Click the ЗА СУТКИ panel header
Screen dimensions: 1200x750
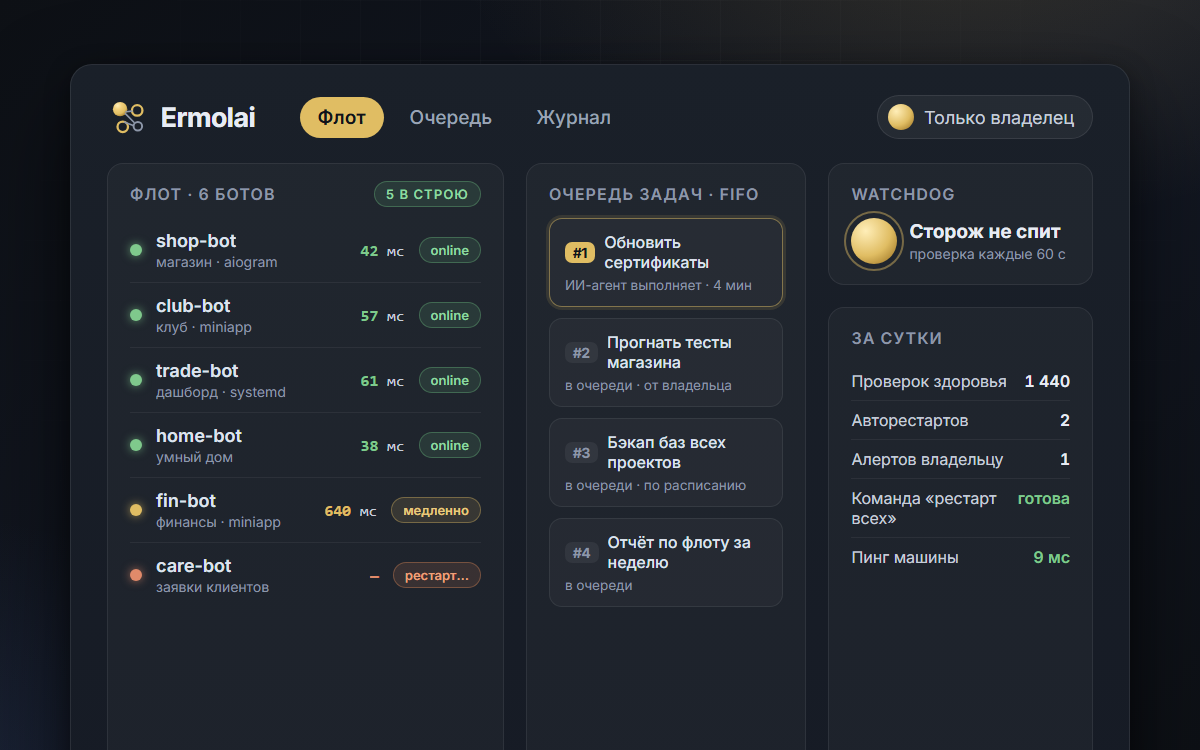pos(897,338)
